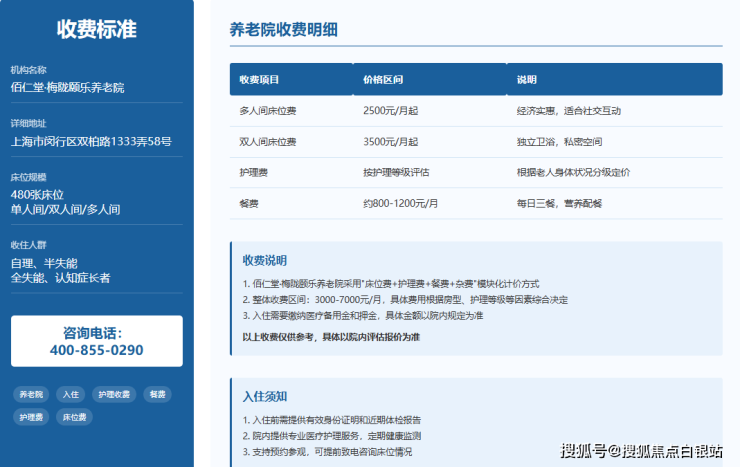
Task: Select the 护理收费 tag
Action: click(114, 394)
